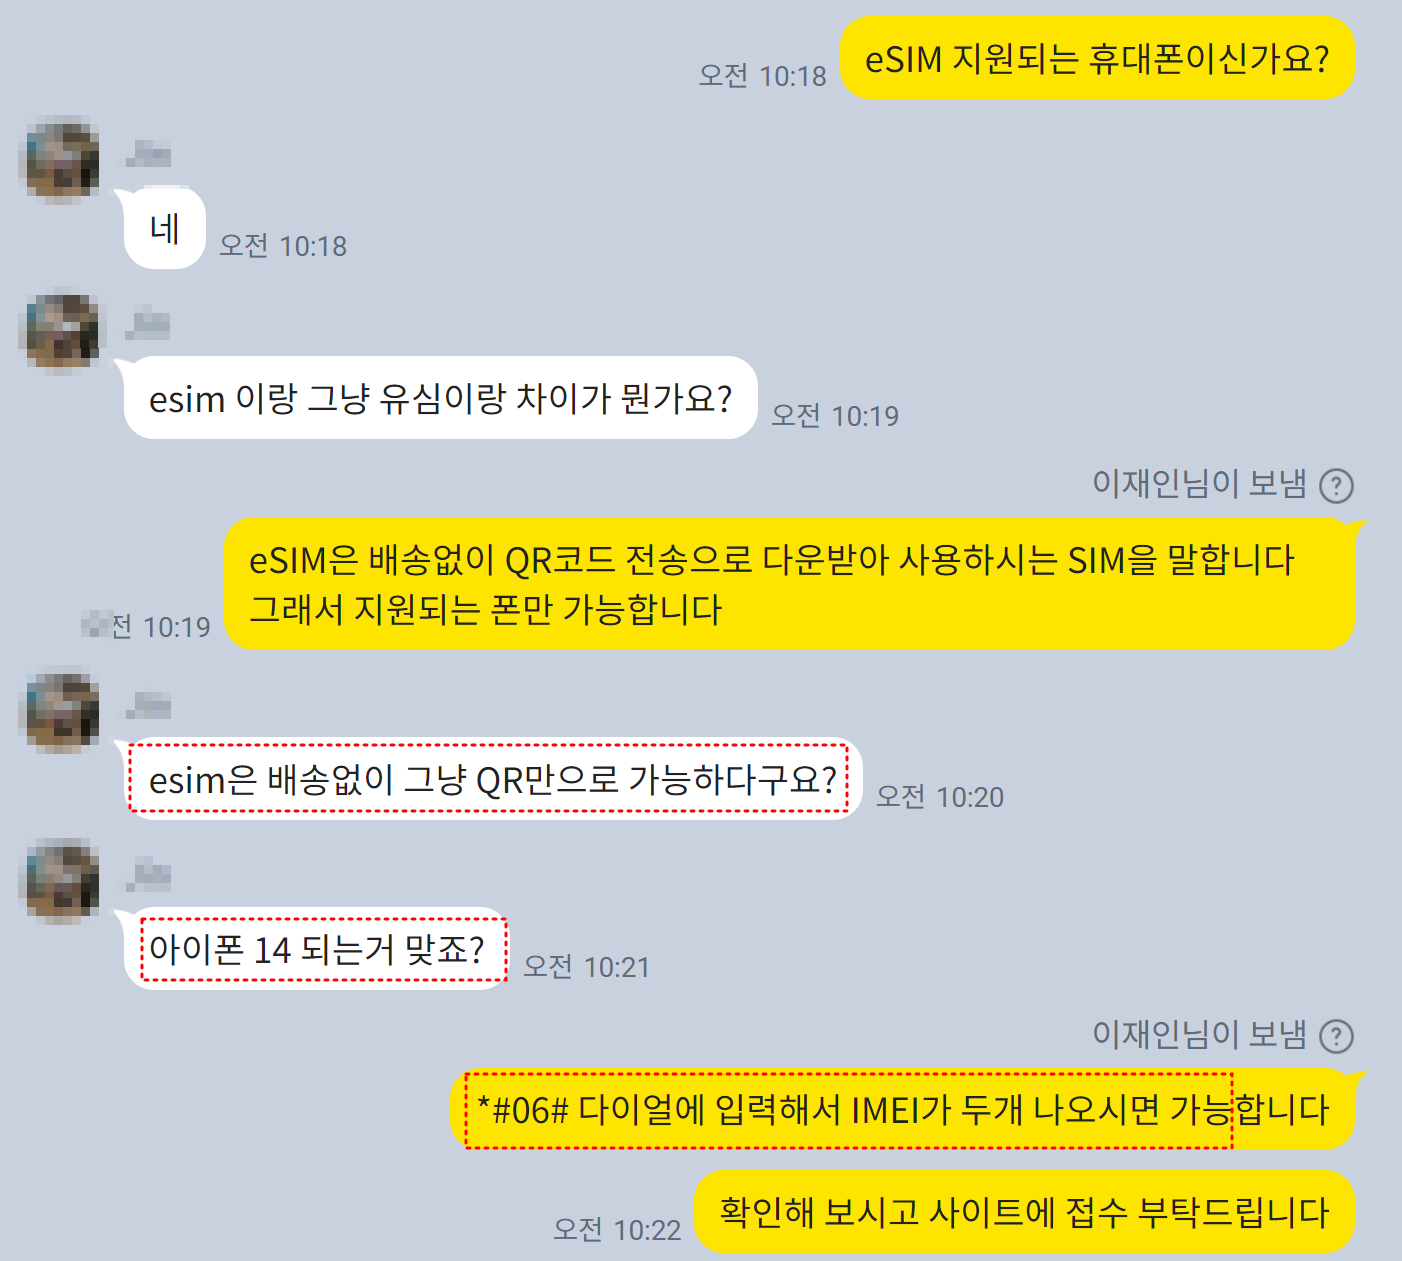
Task: Select the esim 이랑 그냥 유심이랑 message
Action: 439,398
